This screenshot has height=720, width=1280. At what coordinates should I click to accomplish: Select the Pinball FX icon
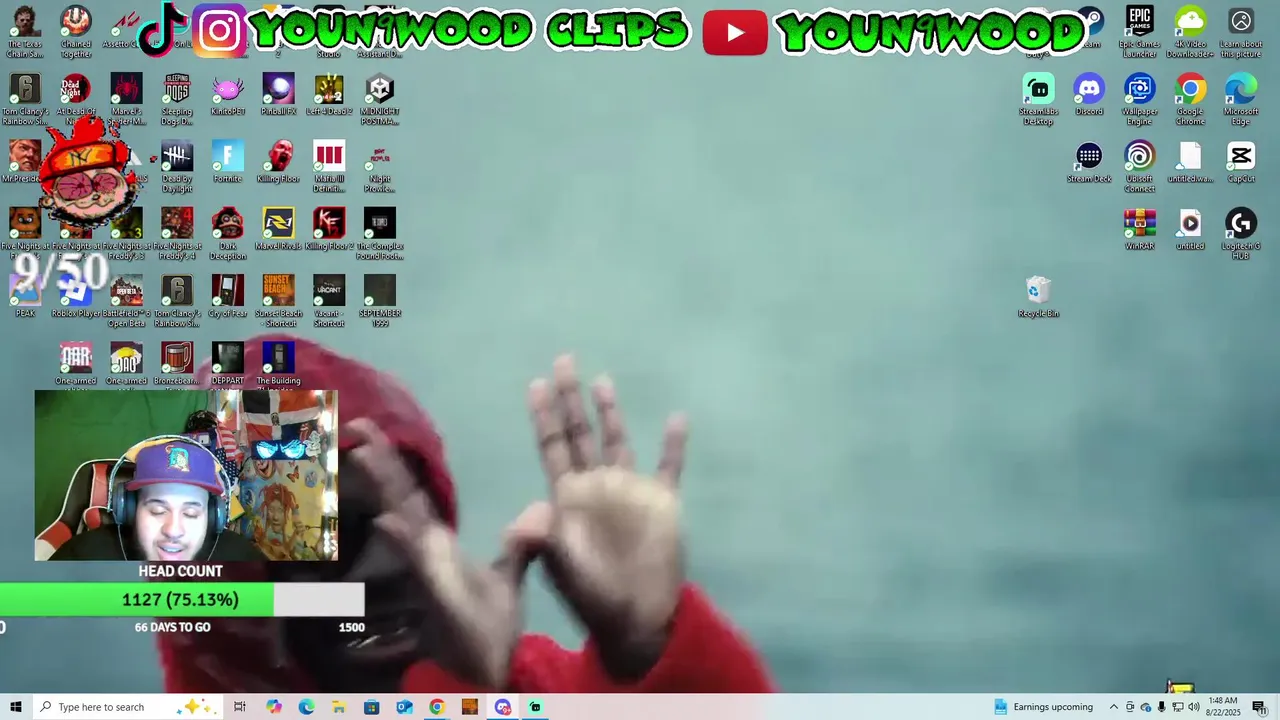[x=278, y=95]
